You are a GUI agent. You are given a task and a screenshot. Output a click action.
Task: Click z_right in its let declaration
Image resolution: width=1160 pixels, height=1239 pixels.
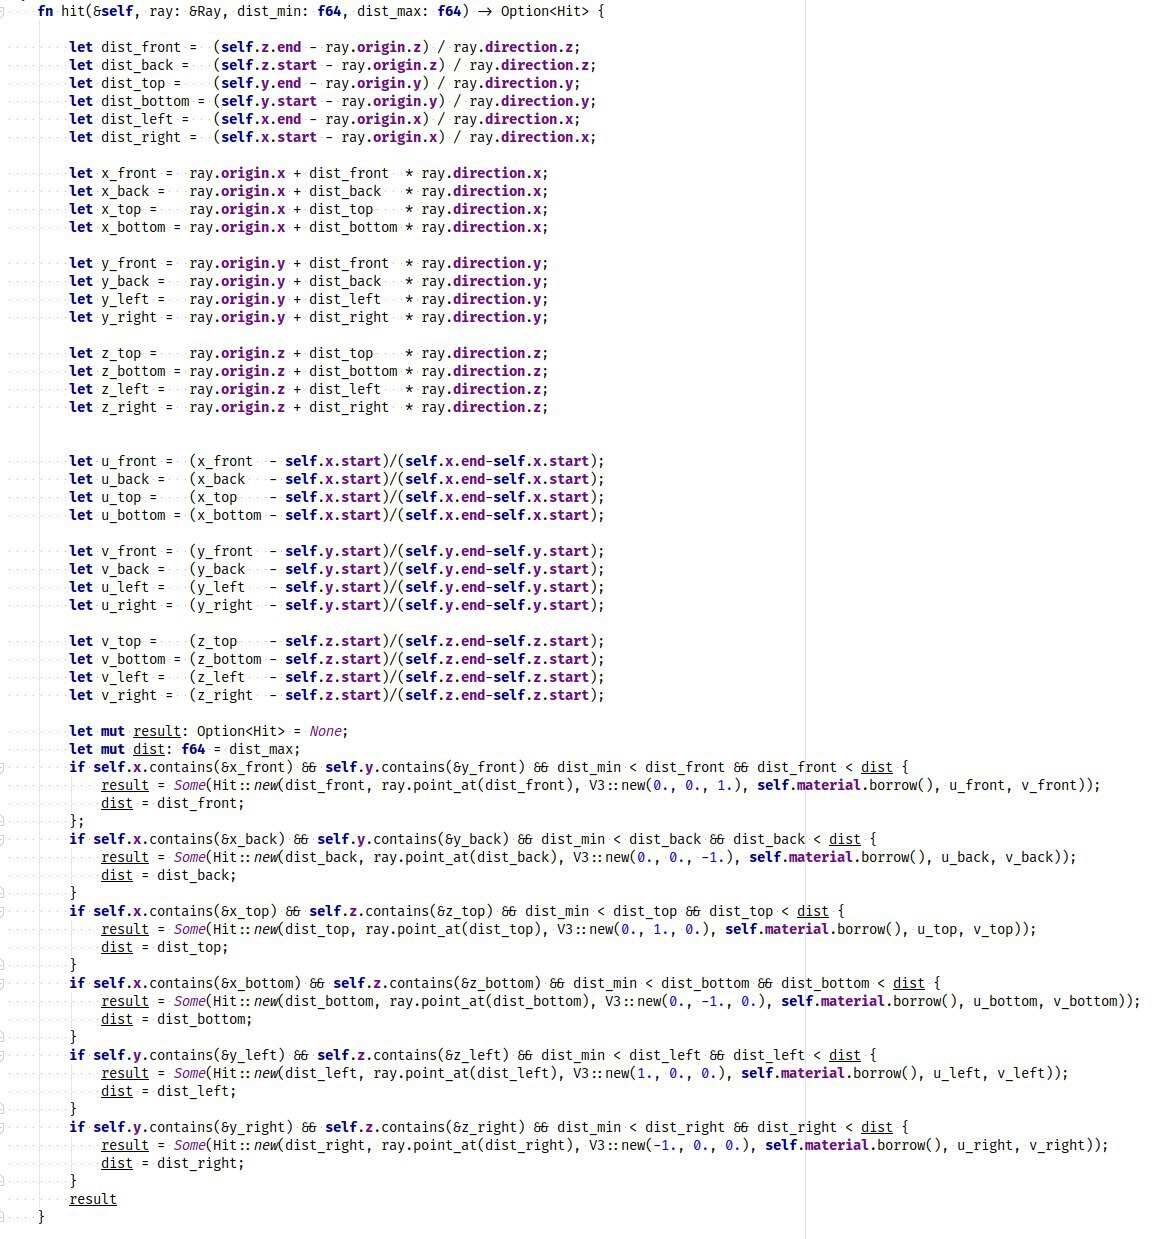pos(129,407)
